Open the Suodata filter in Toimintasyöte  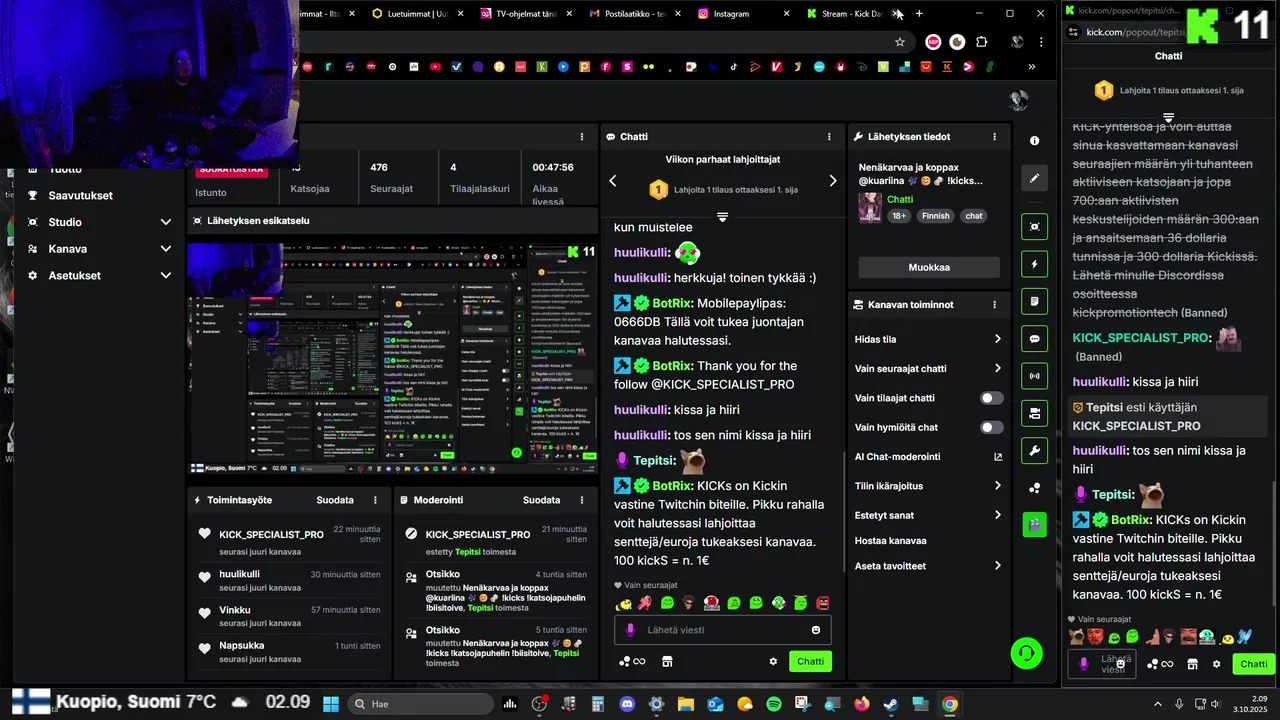click(x=335, y=500)
